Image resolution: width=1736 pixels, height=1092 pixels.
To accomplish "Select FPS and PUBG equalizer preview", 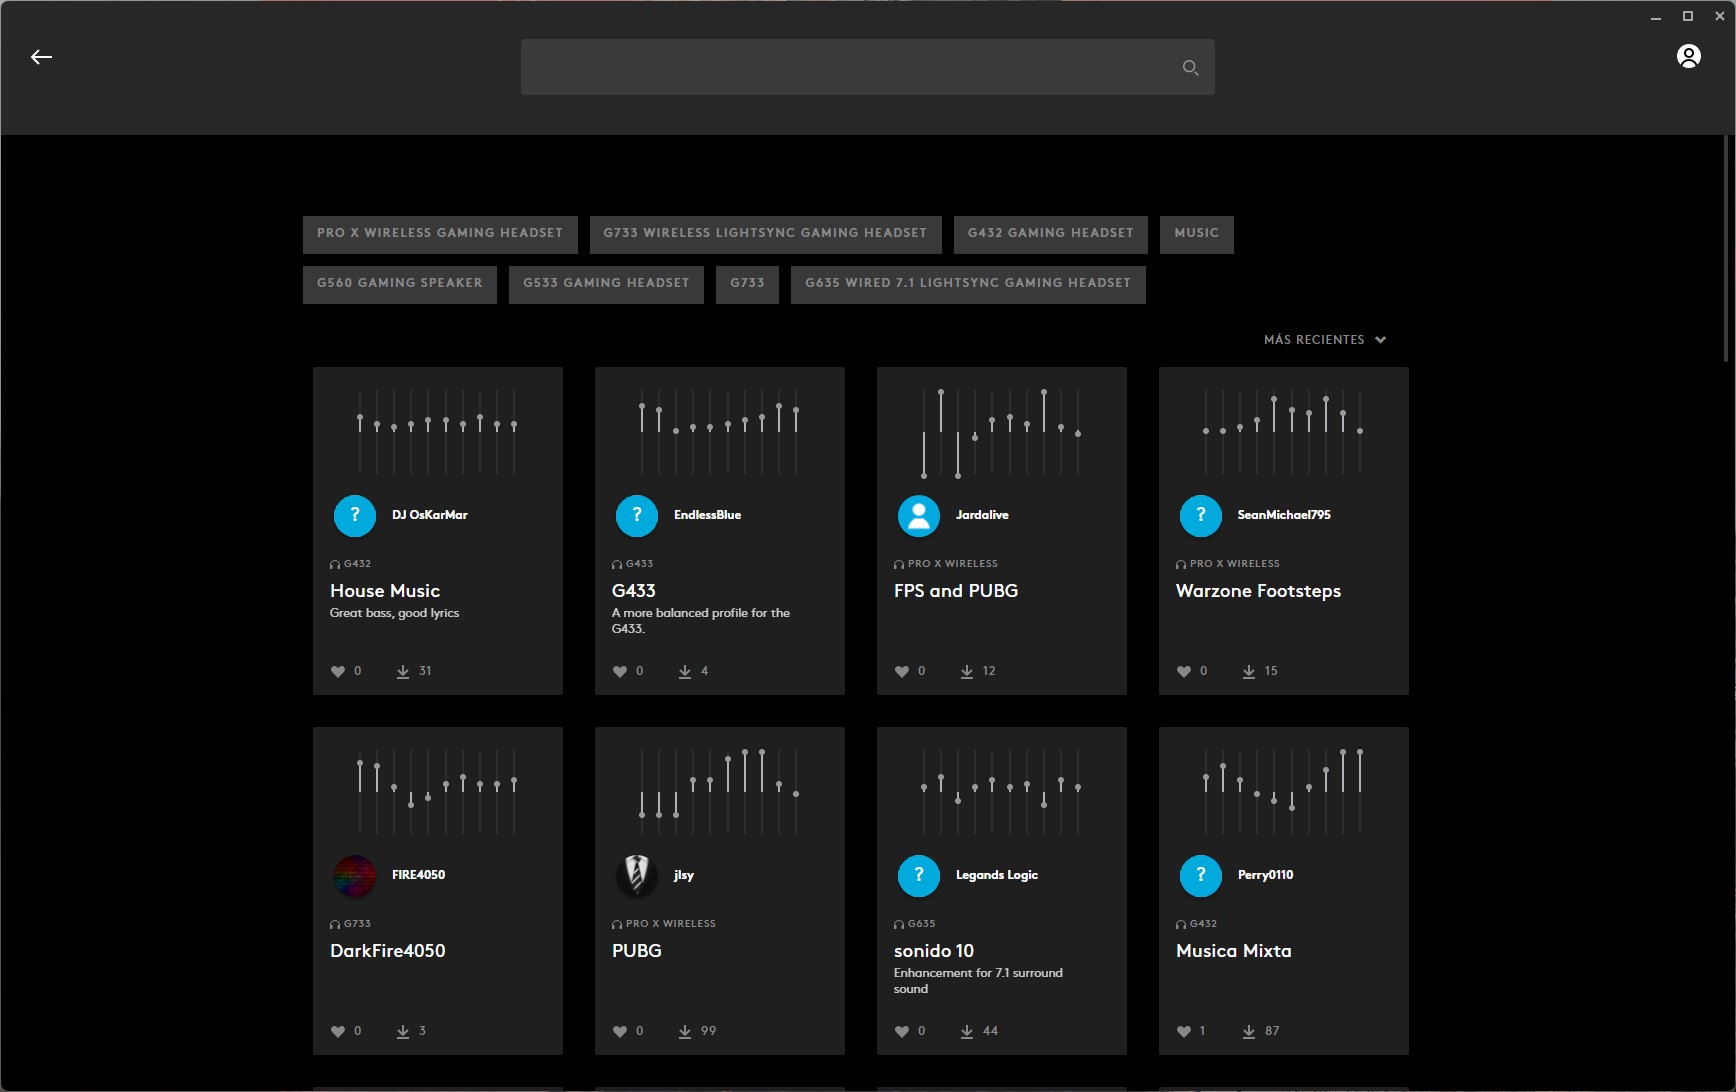I will (x=1001, y=432).
